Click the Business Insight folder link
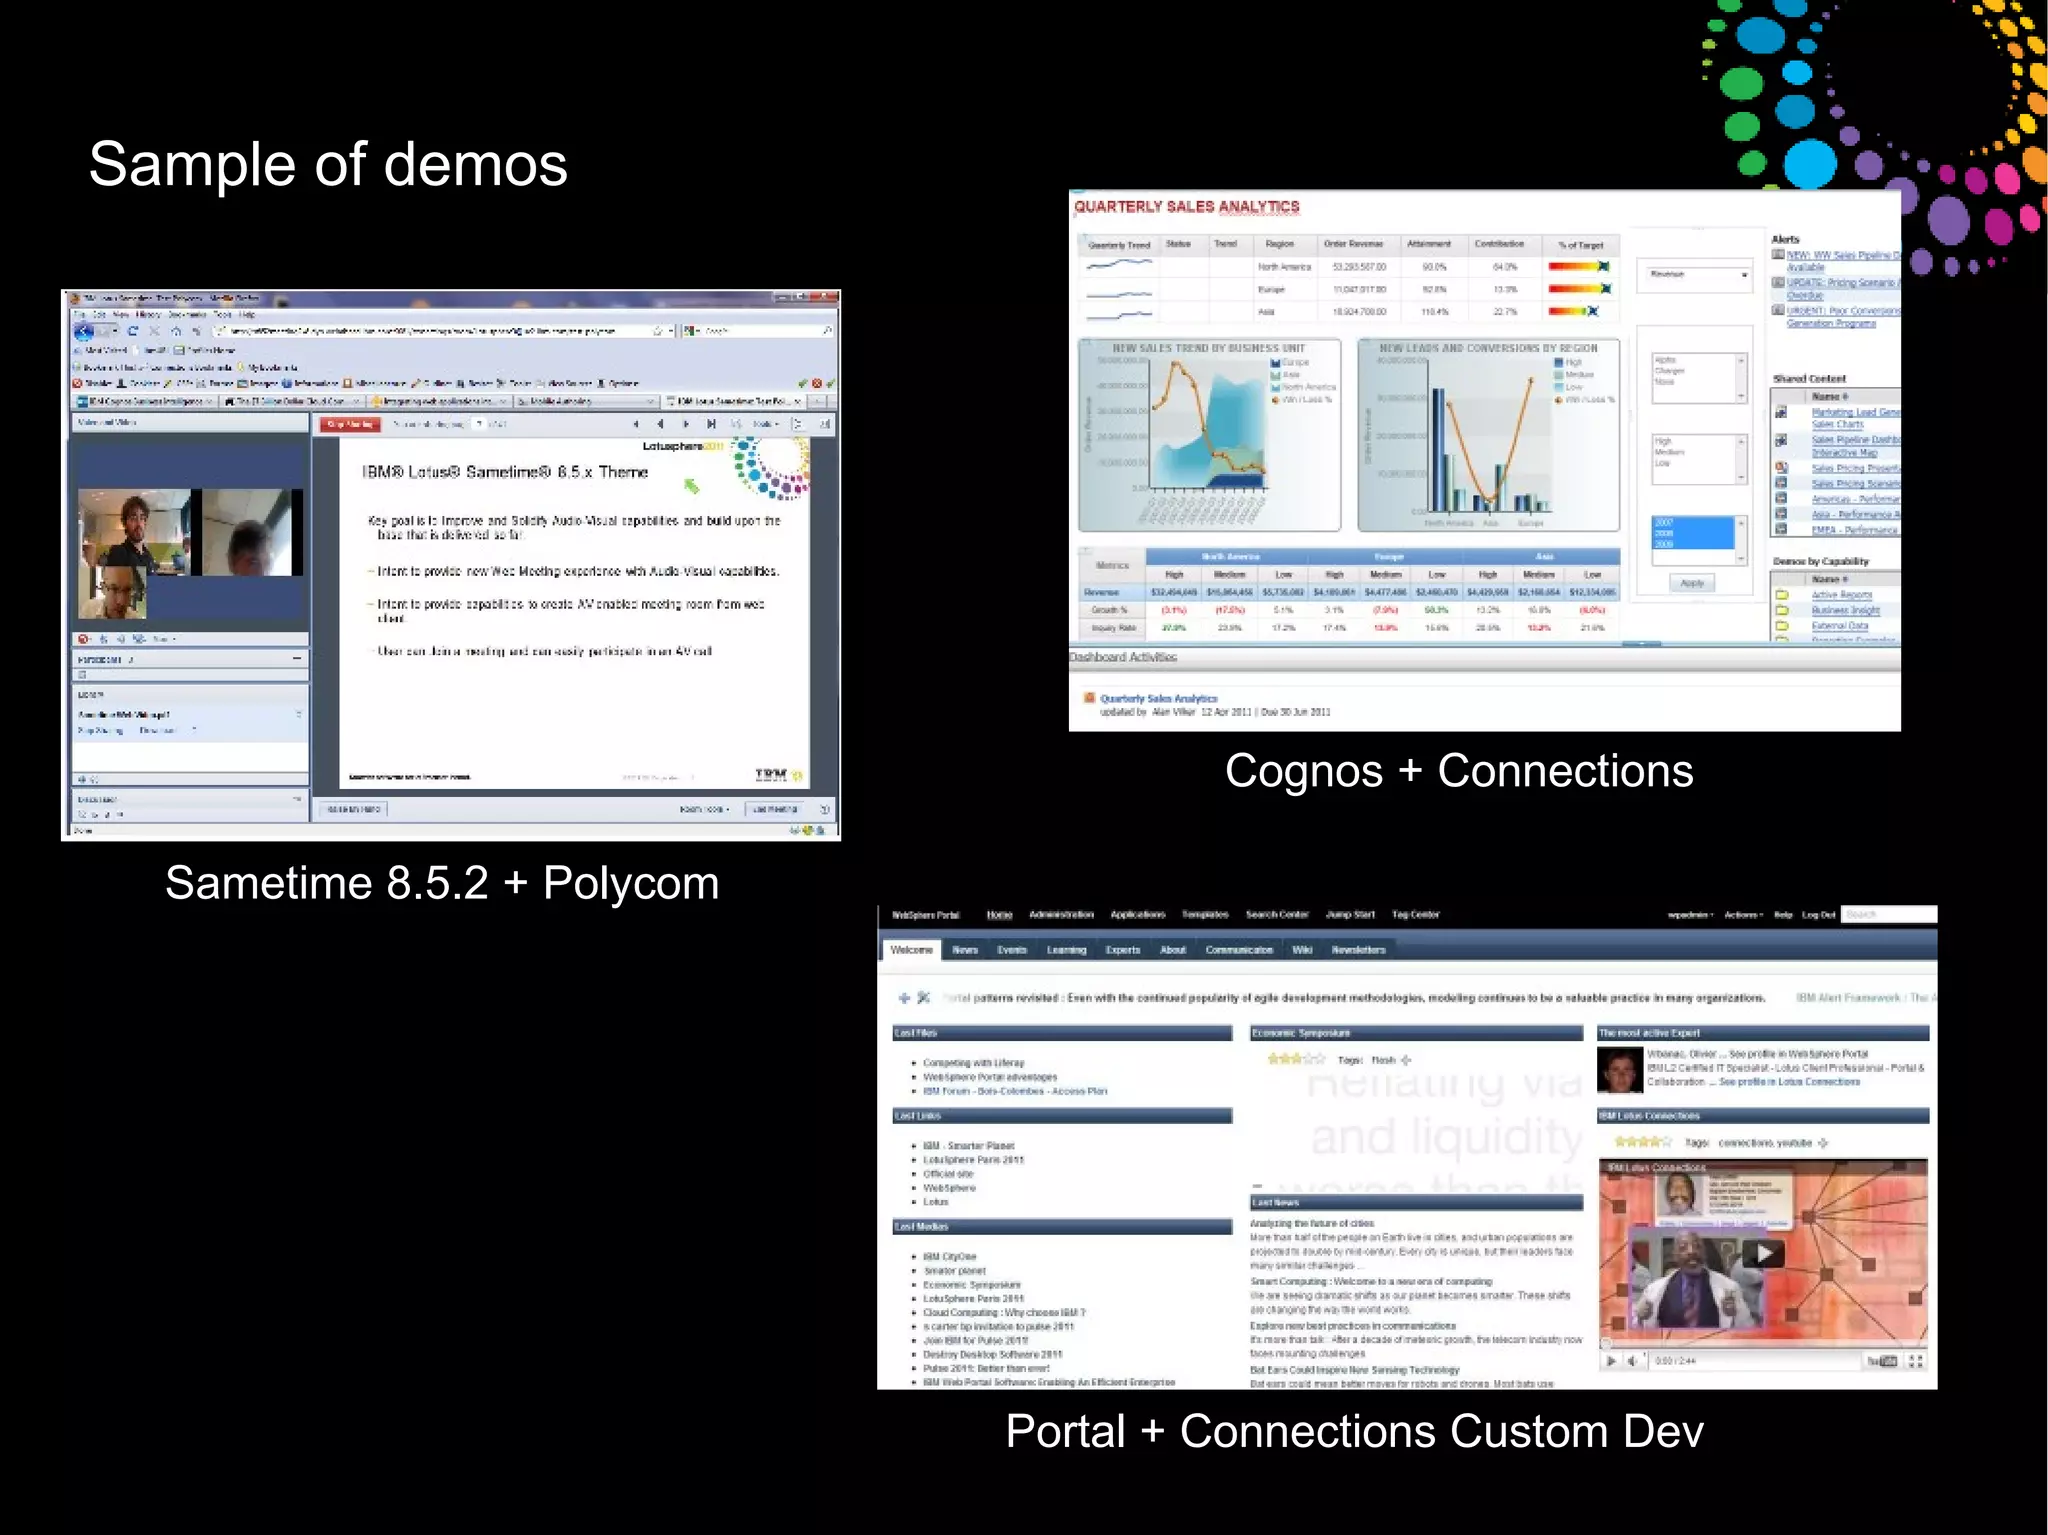 1845,610
